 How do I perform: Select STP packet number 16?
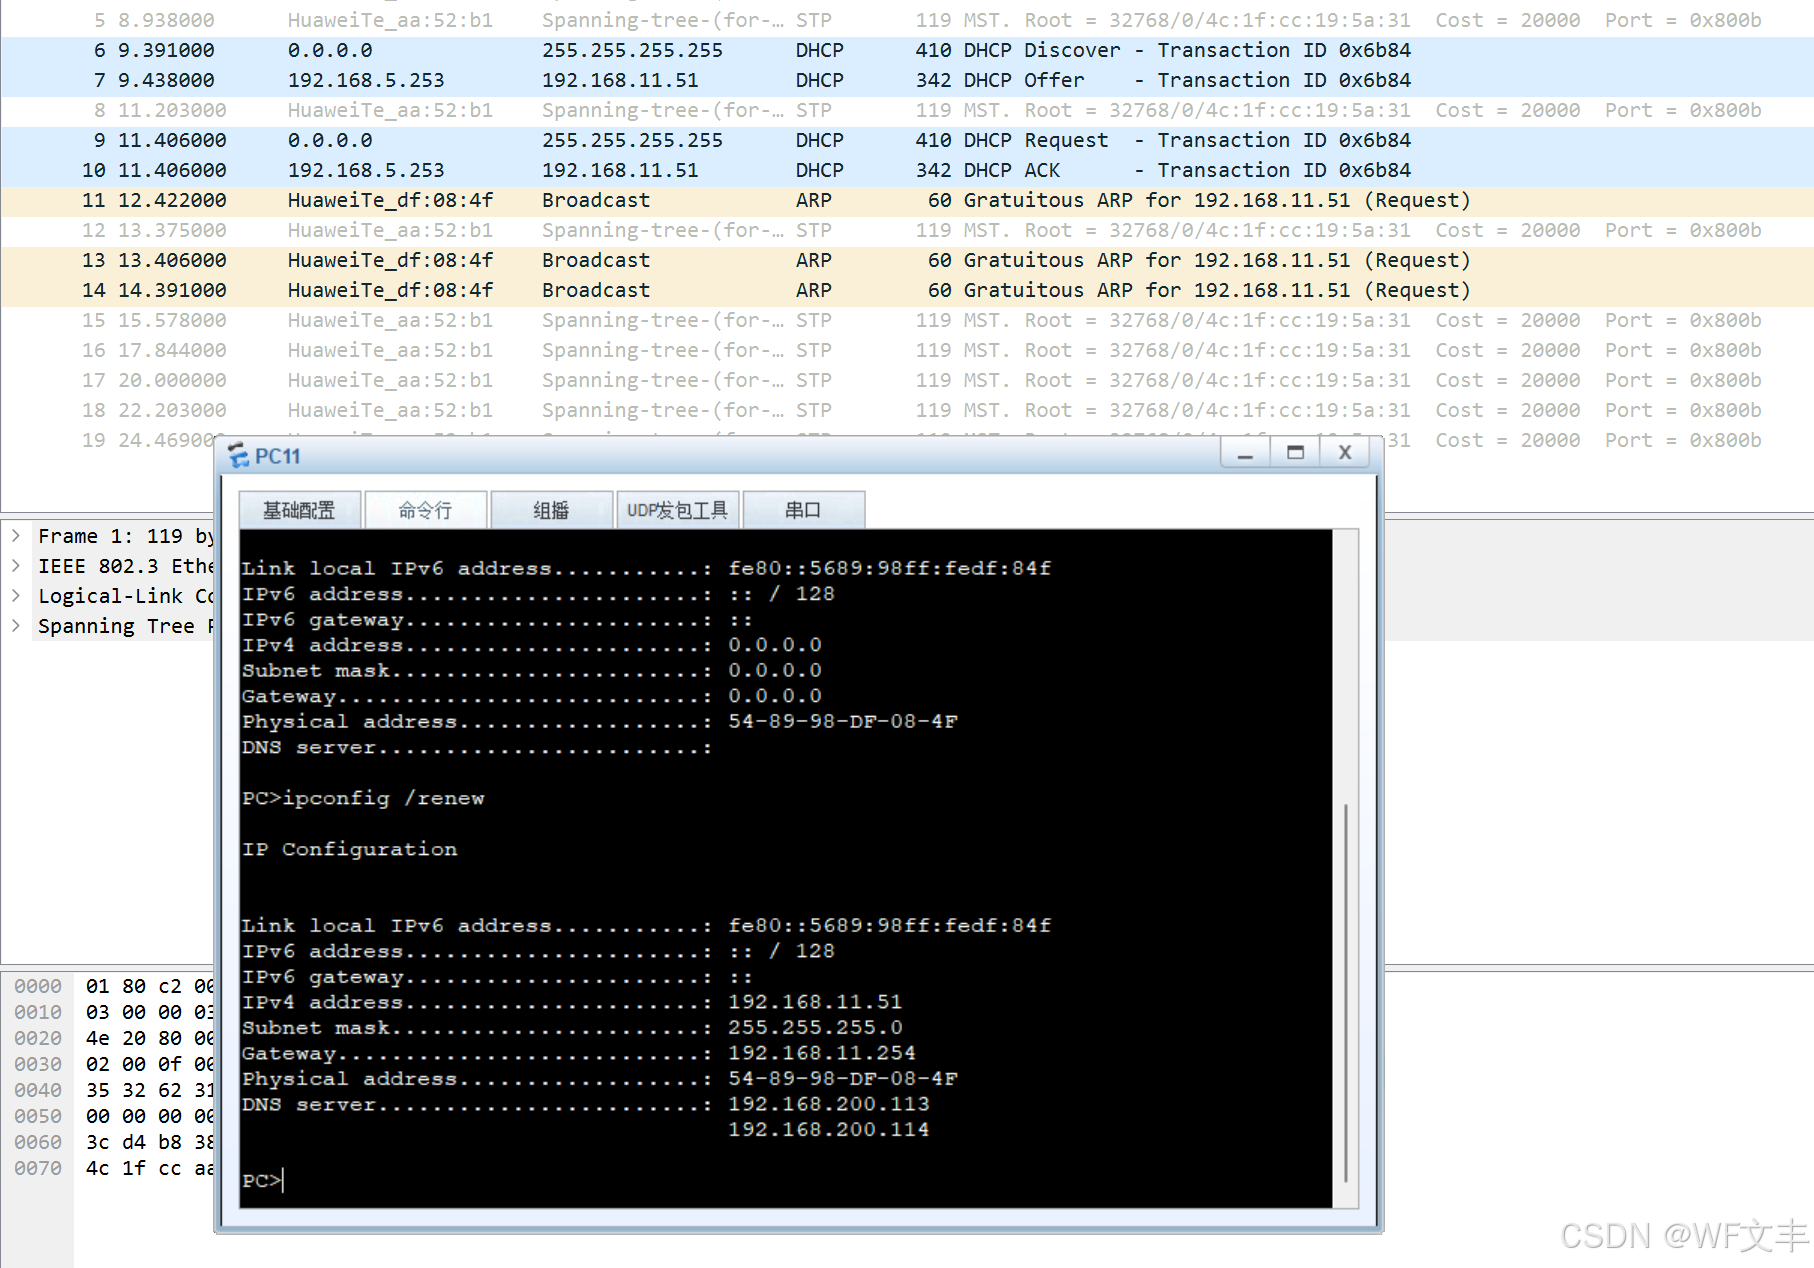point(907,350)
